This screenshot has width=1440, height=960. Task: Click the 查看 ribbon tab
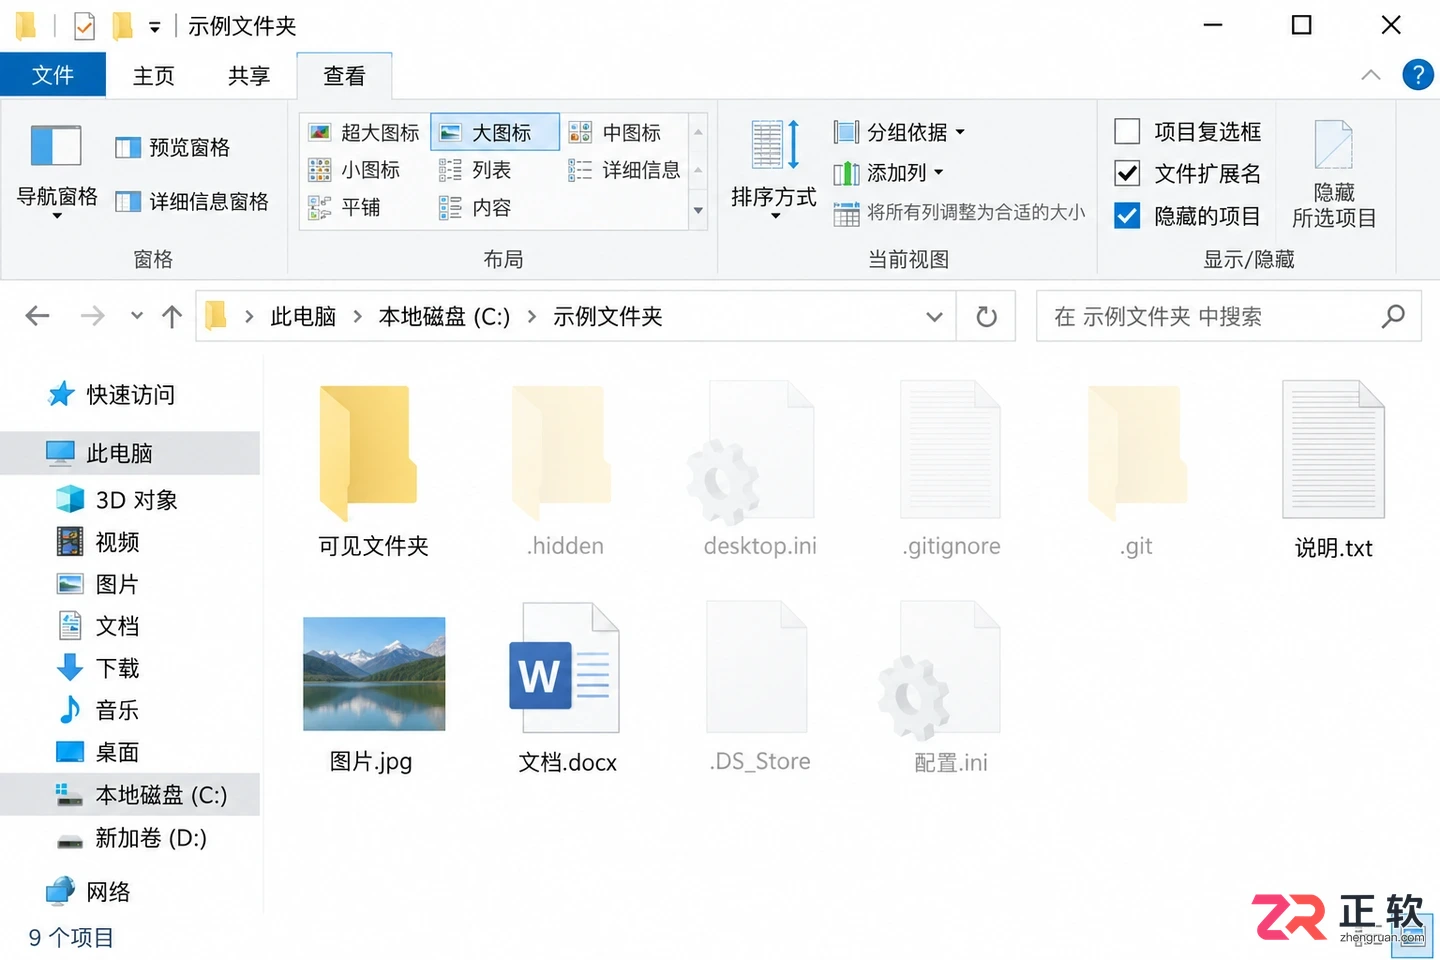click(345, 76)
